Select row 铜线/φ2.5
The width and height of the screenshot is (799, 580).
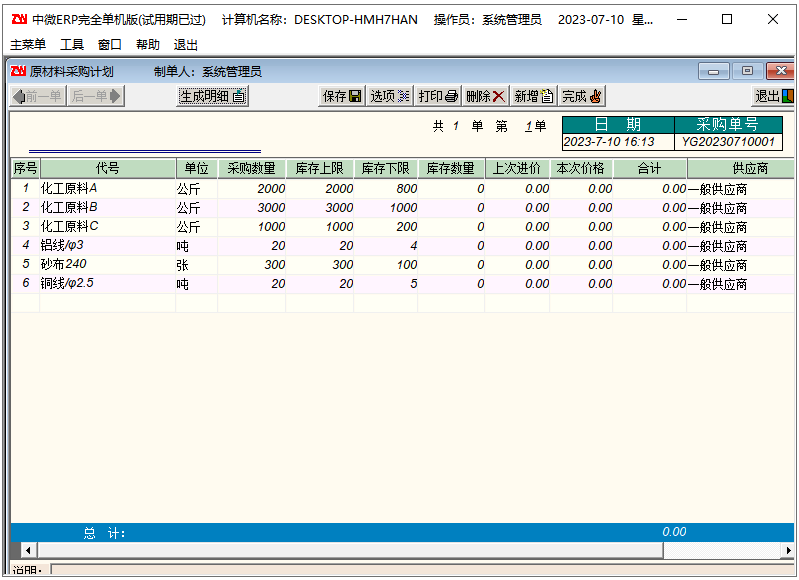tap(403, 283)
